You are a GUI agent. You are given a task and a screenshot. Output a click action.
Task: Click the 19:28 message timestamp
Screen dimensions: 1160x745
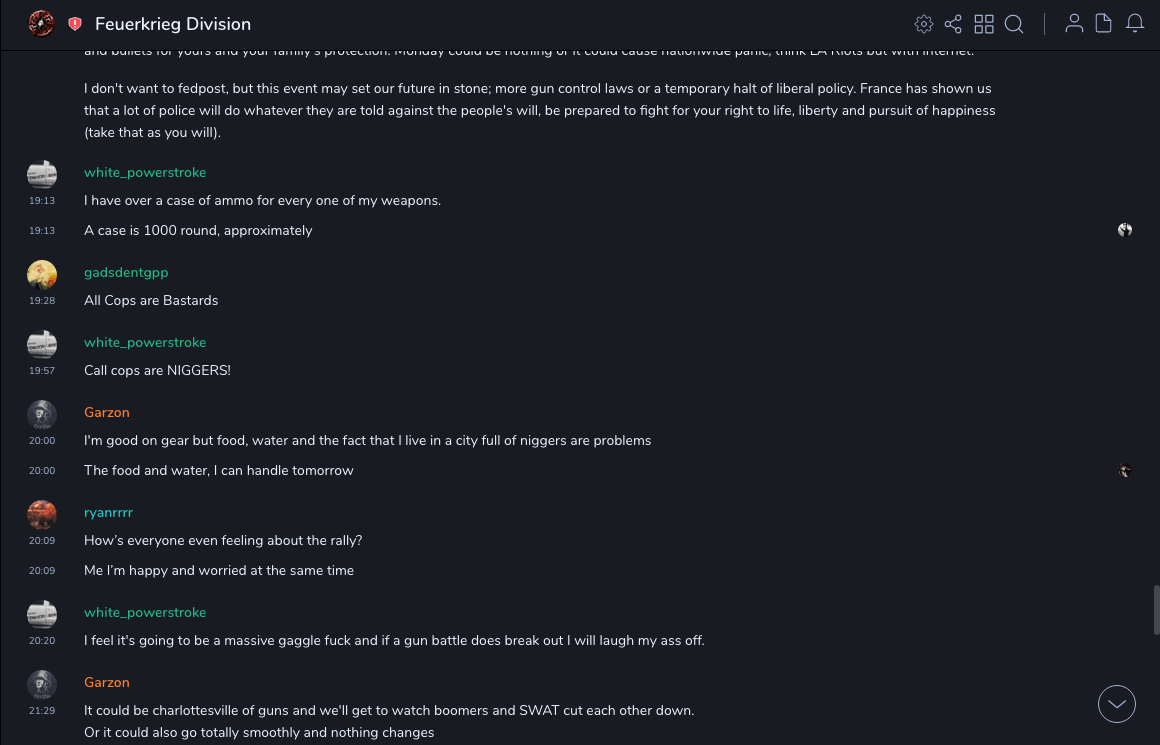(x=42, y=300)
